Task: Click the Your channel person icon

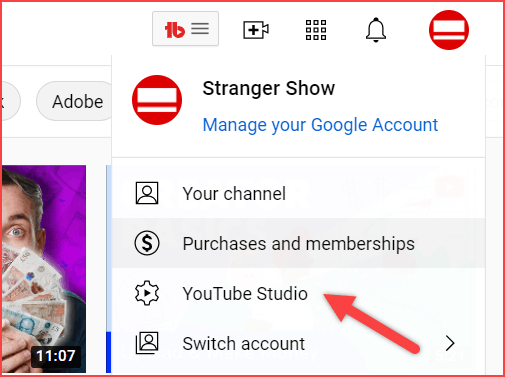Action: coord(147,193)
